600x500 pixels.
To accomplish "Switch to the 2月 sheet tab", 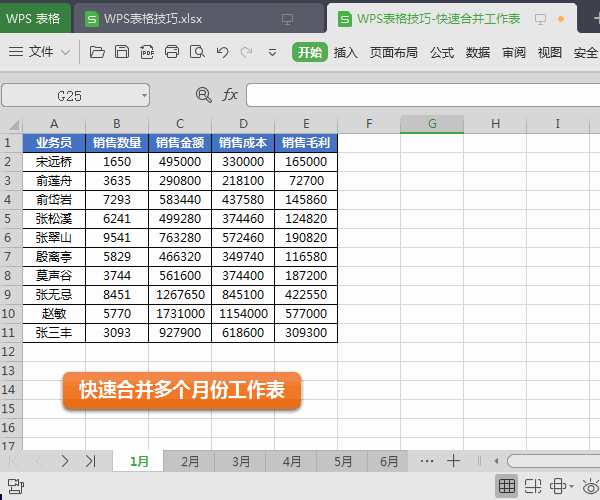I will coord(189,461).
